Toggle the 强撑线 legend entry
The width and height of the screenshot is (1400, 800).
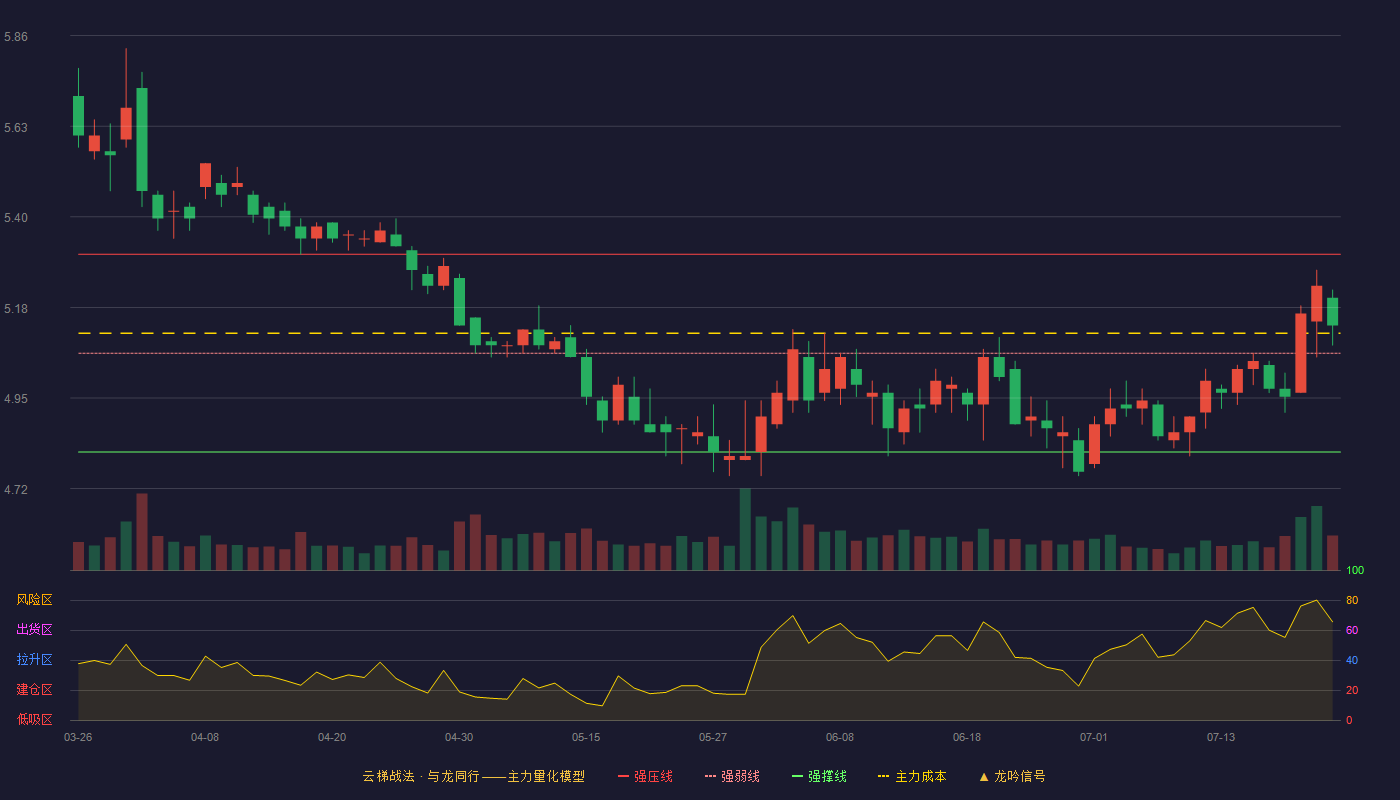pos(819,776)
